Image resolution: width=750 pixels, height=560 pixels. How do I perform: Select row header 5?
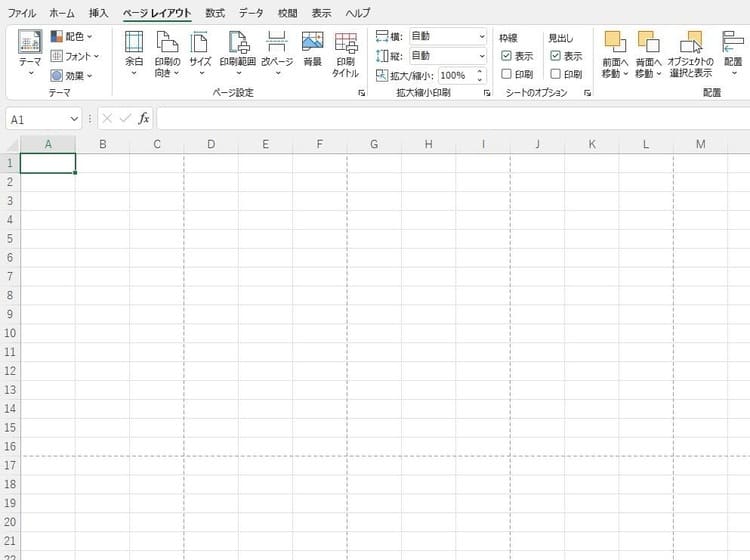click(x=10, y=239)
